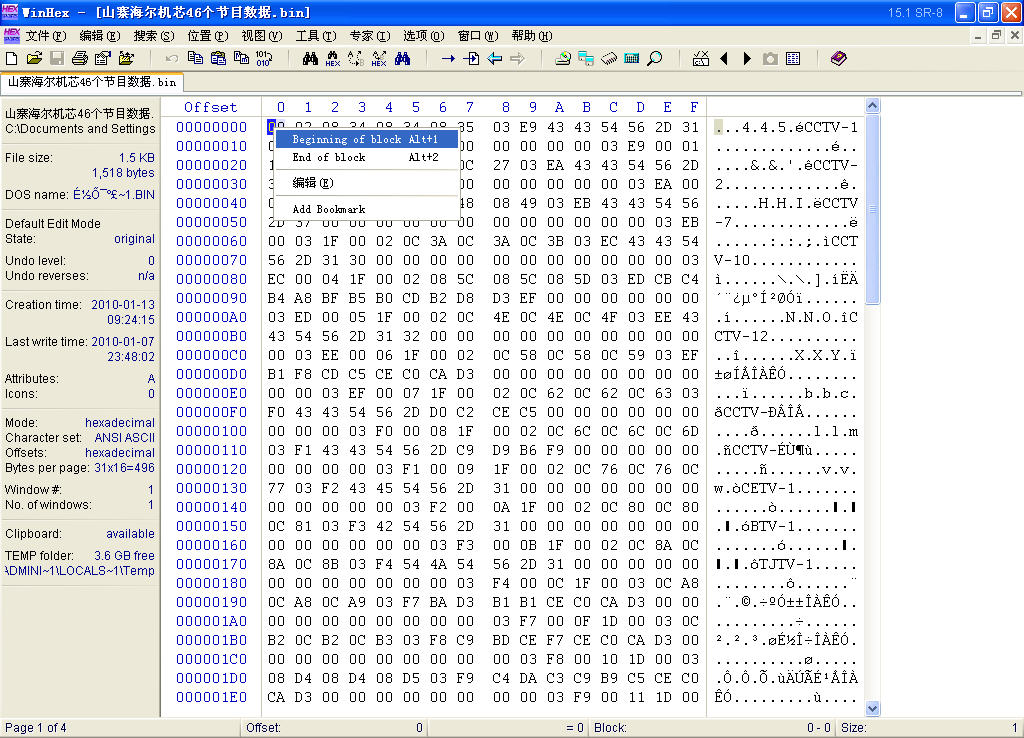The height and width of the screenshot is (738, 1024).
Task: Open the disk explorer two-computers icon
Action: click(x=586, y=59)
